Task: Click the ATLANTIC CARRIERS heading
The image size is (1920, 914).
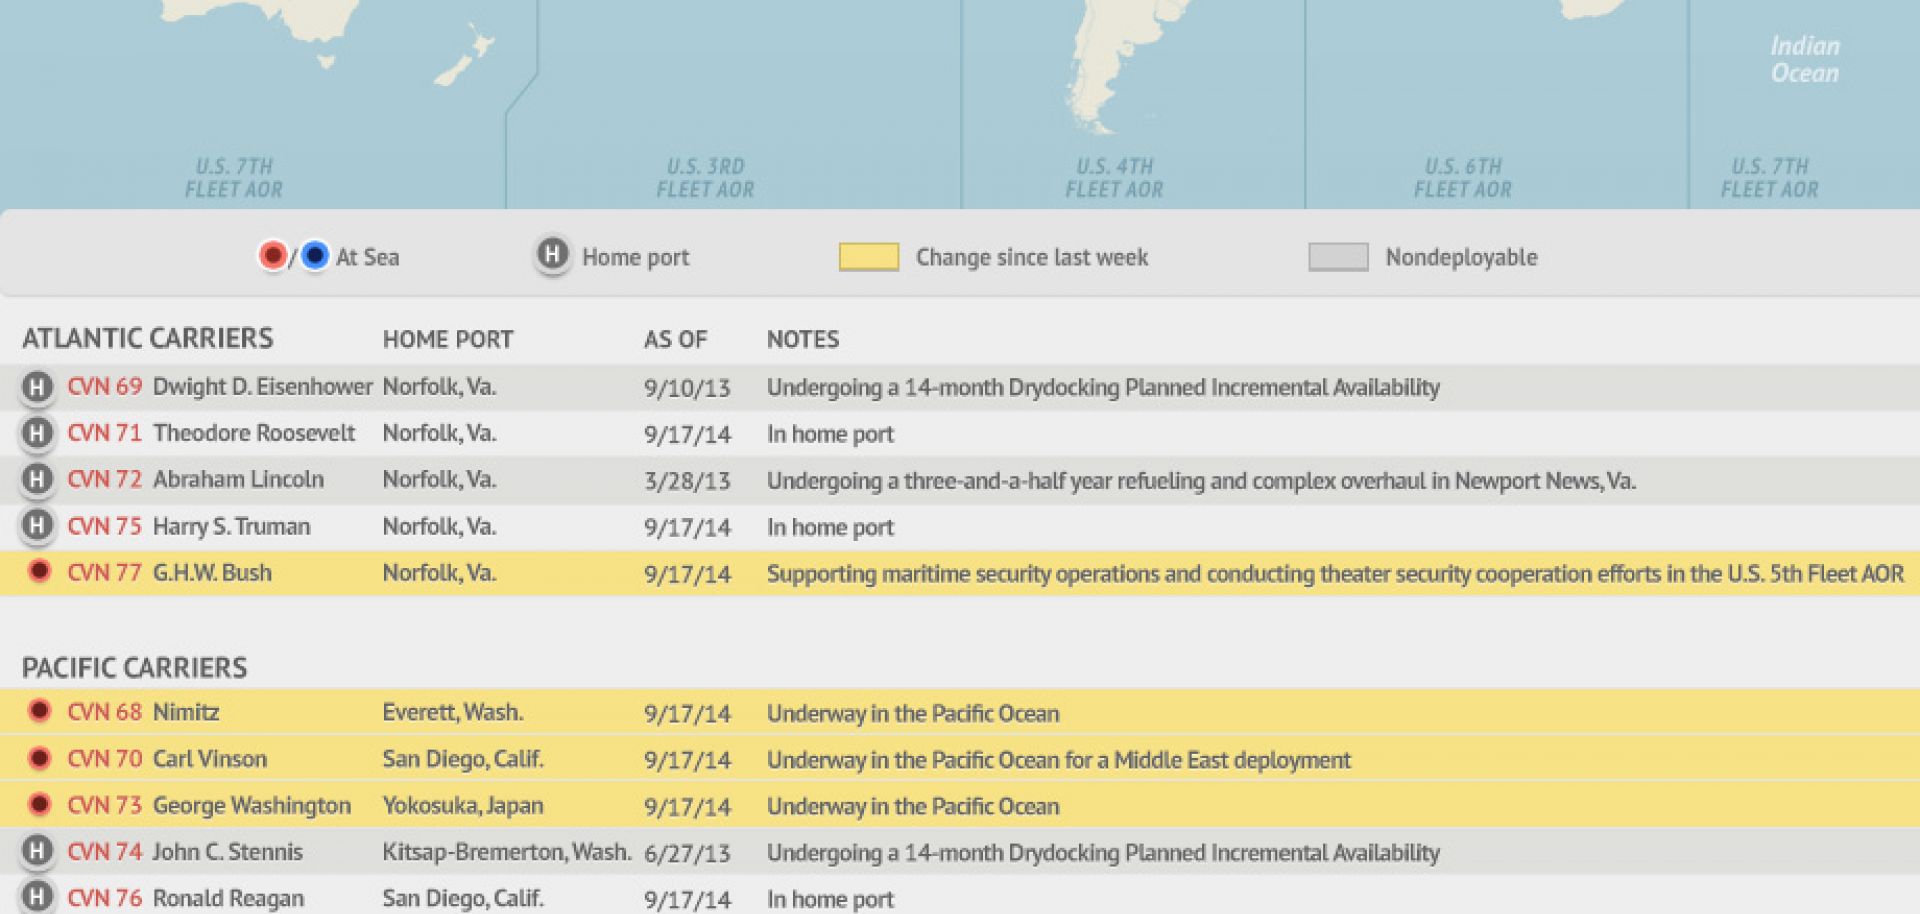Action: coord(148,339)
